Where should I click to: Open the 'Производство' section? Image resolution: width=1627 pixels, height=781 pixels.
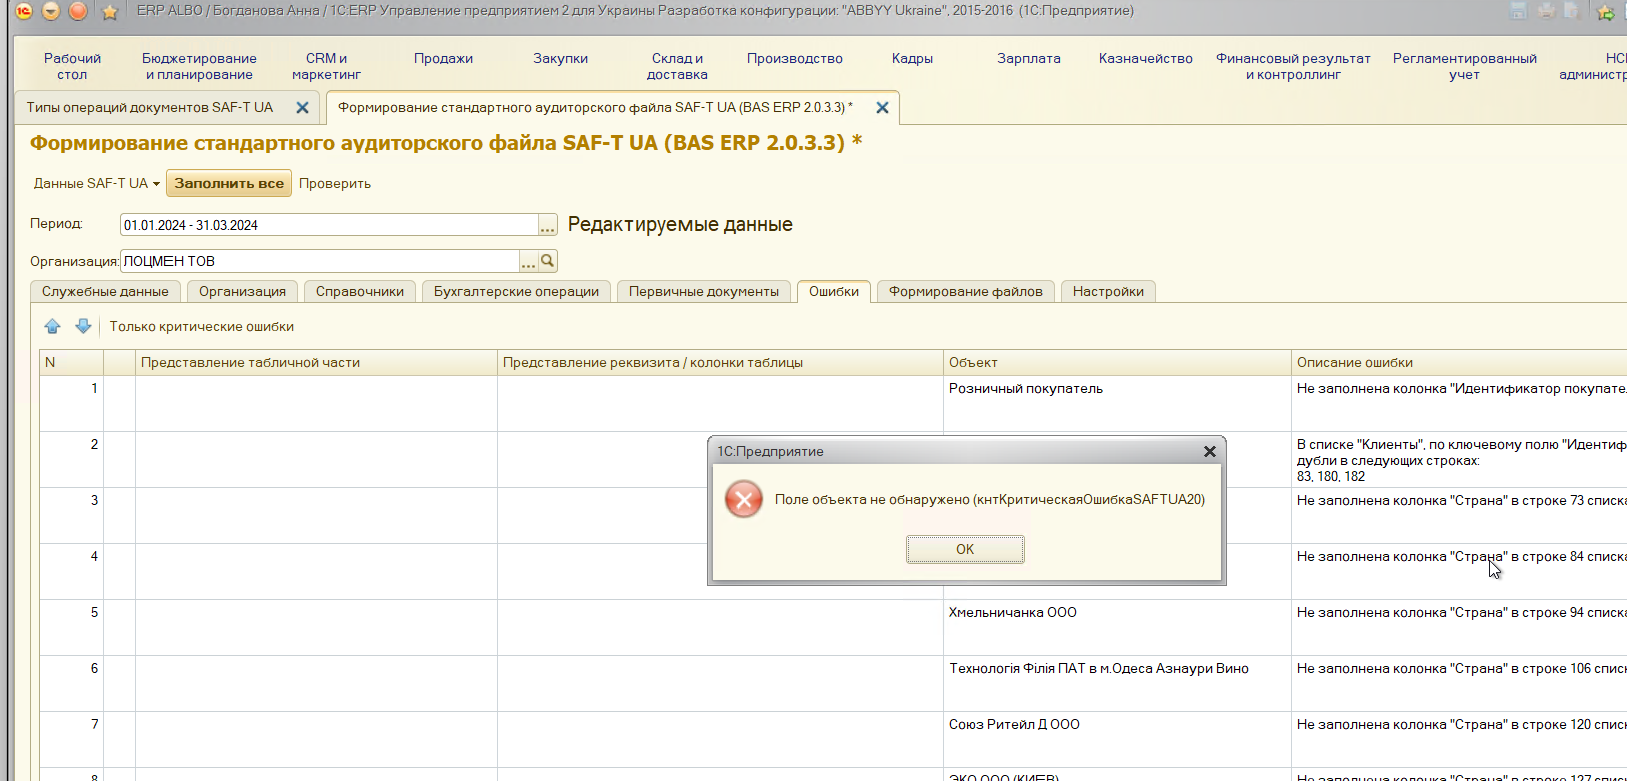coord(795,58)
